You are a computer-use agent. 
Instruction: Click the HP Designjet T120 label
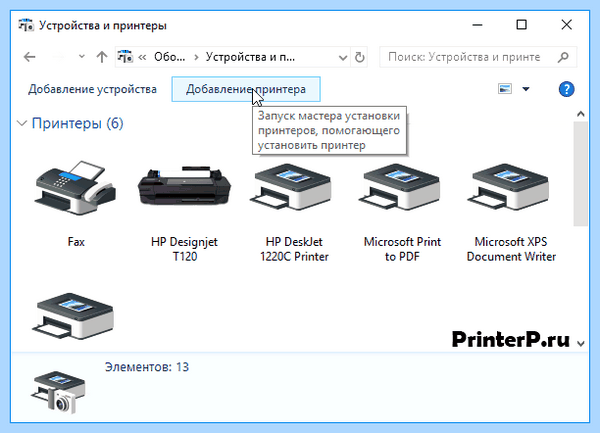coord(184,249)
